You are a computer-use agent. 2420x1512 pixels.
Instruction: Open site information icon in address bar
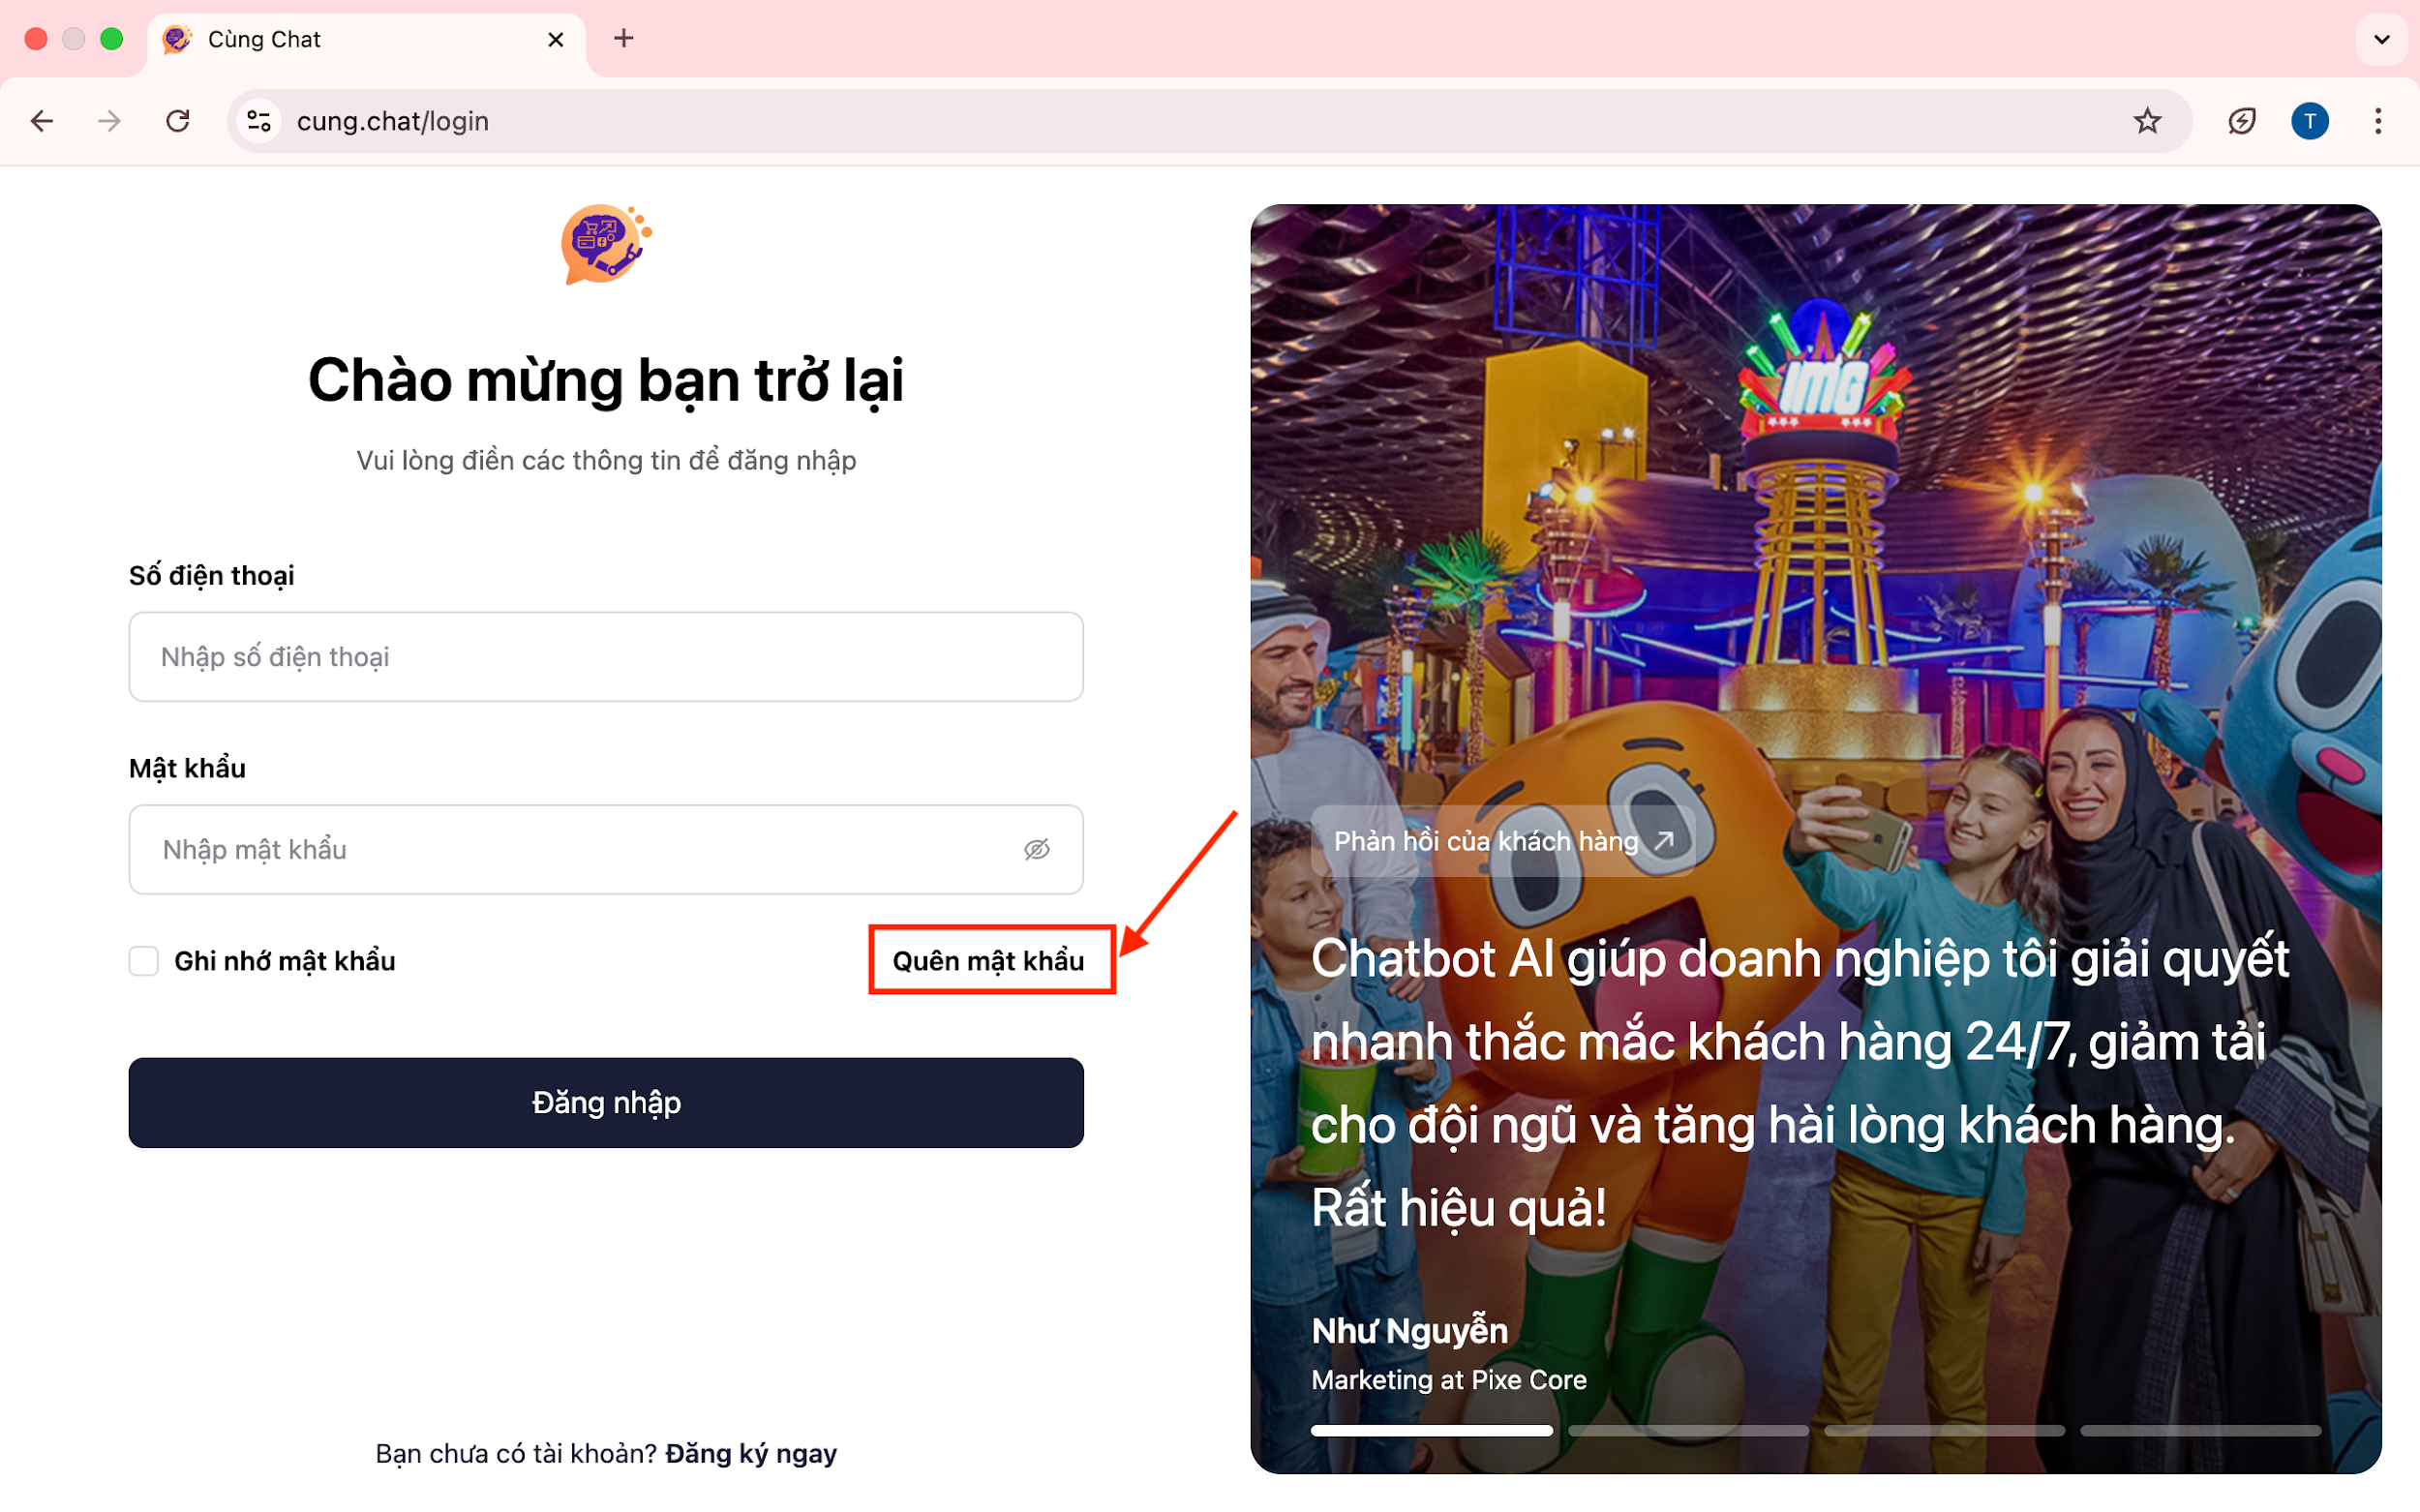[x=259, y=121]
